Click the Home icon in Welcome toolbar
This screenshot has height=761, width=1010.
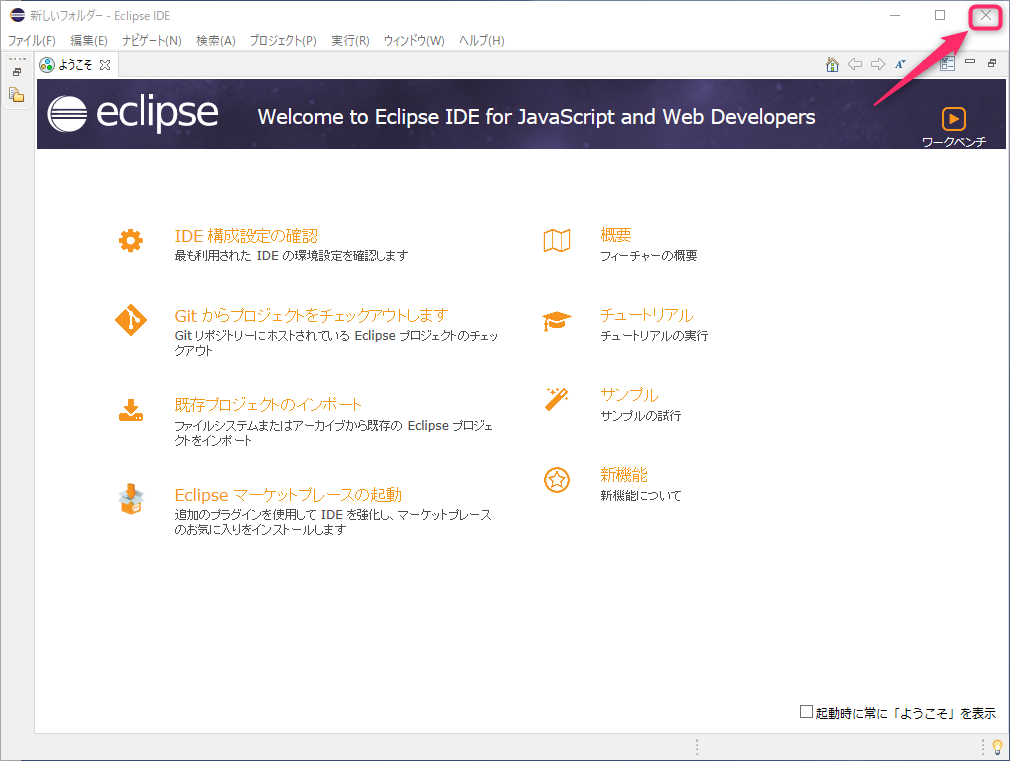point(832,64)
